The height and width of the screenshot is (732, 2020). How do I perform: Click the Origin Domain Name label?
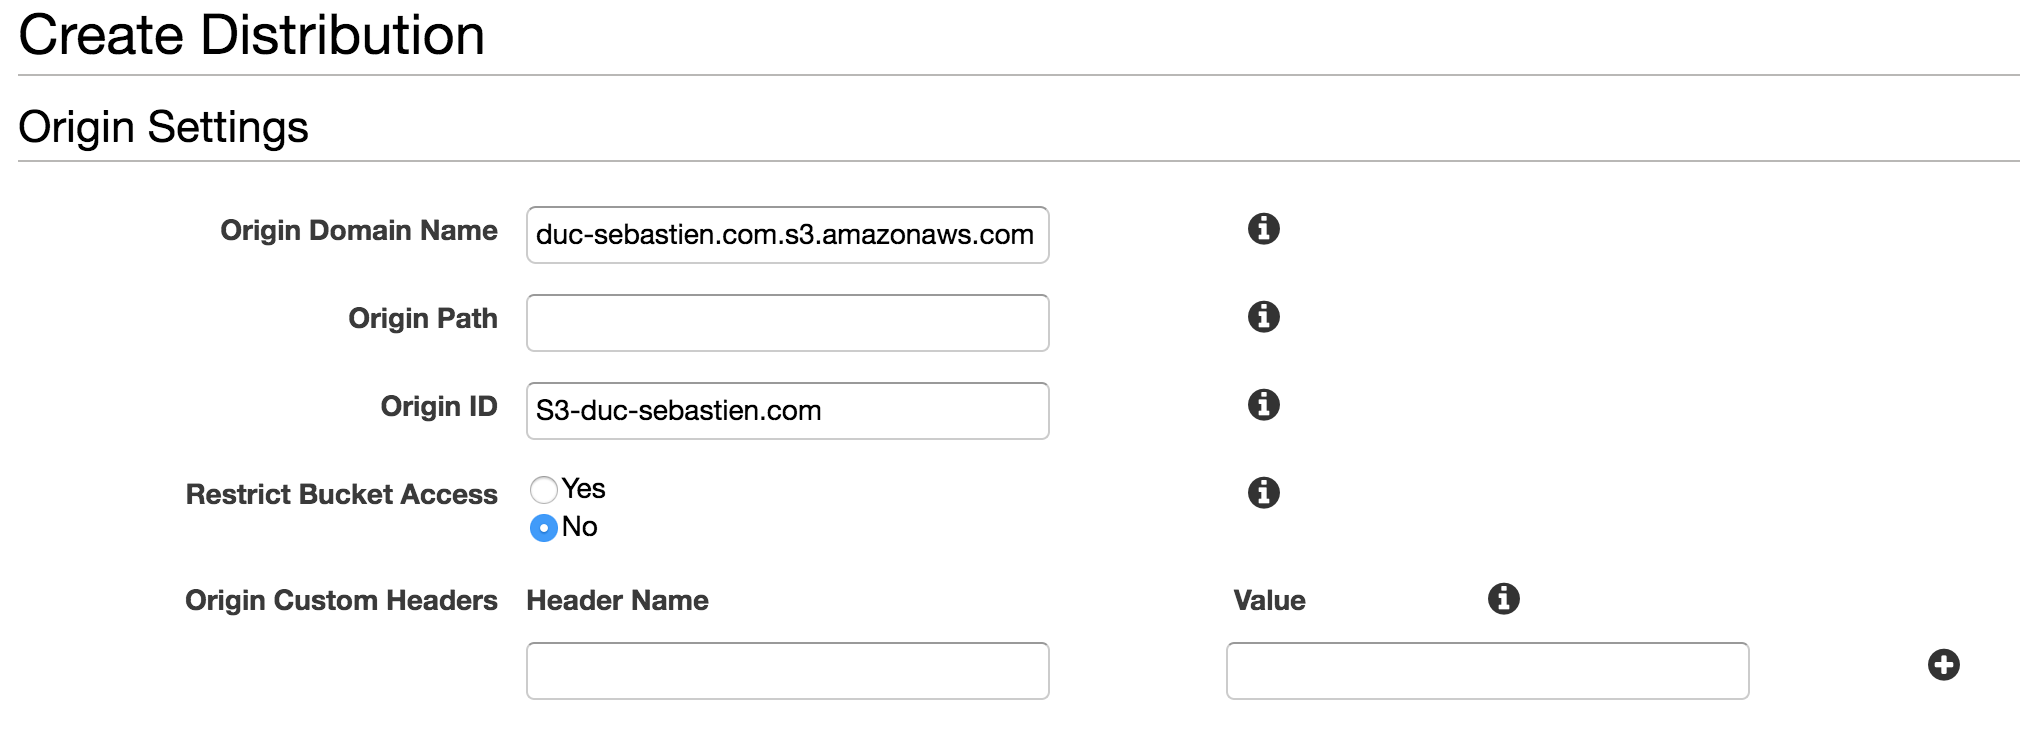(359, 231)
